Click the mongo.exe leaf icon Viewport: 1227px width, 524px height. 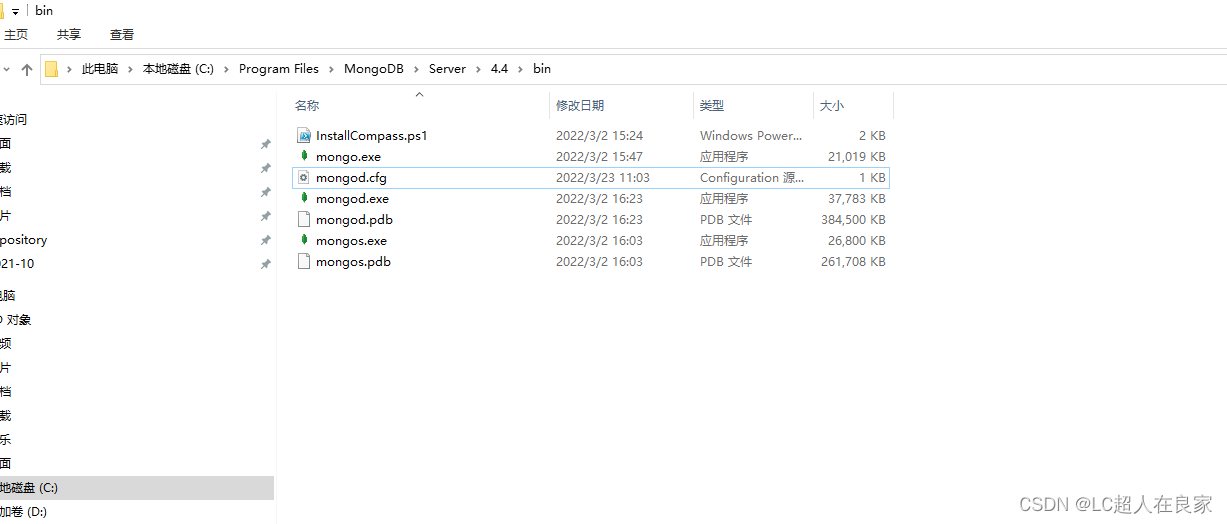(x=305, y=156)
